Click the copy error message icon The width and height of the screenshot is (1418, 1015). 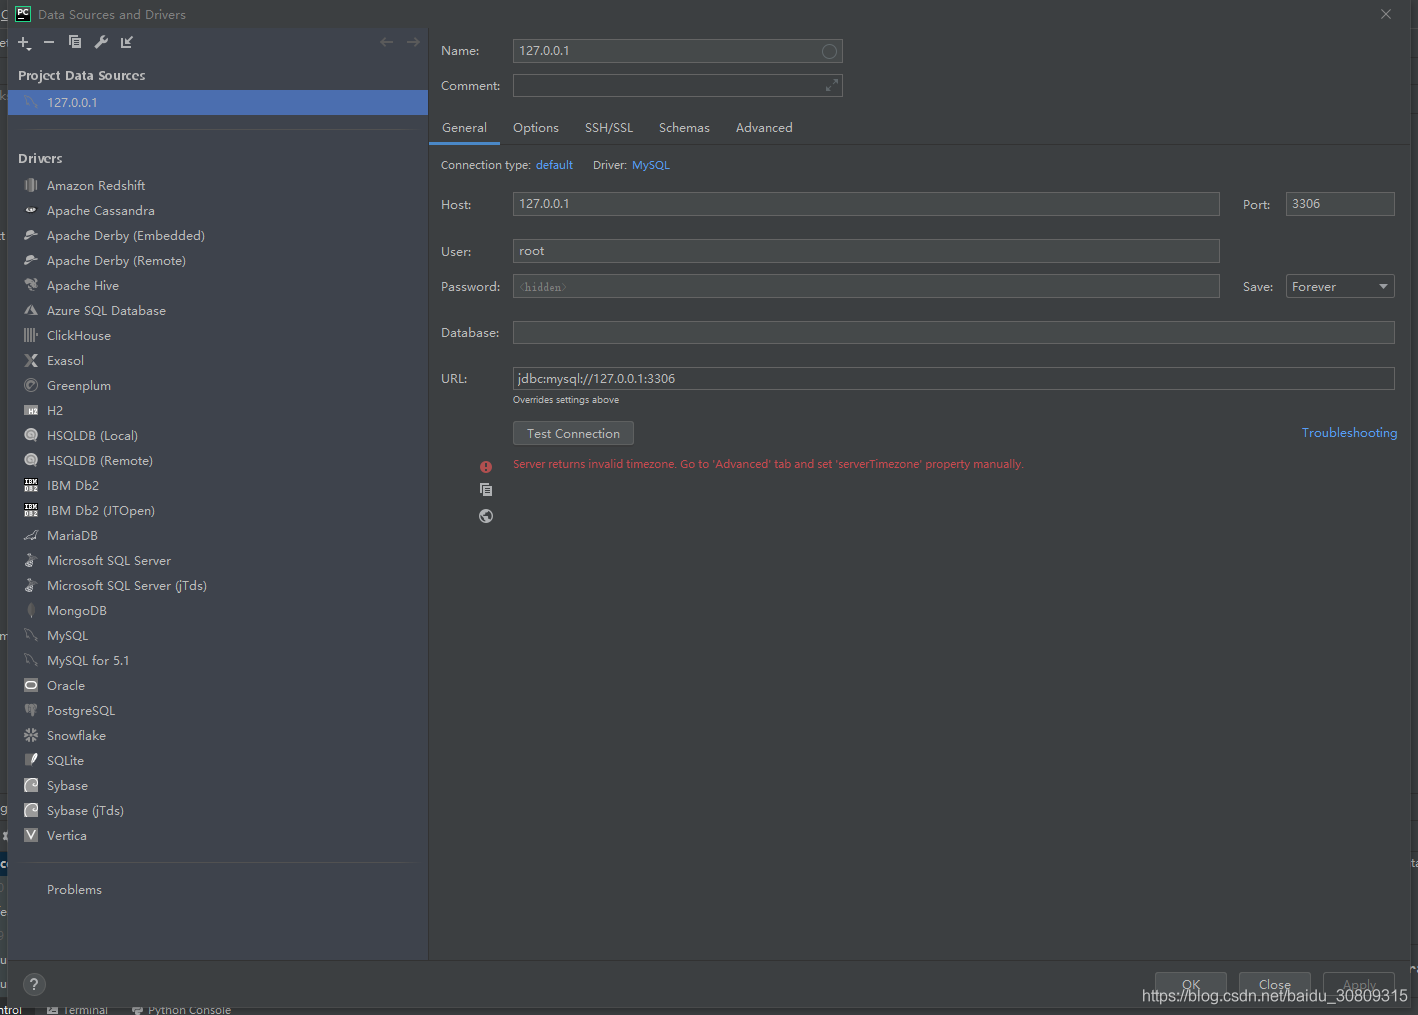click(x=486, y=490)
